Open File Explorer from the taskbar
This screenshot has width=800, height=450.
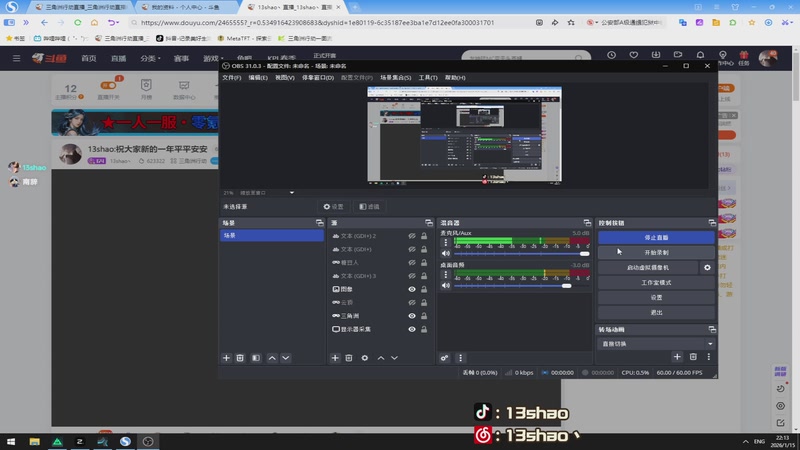[x=34, y=442]
